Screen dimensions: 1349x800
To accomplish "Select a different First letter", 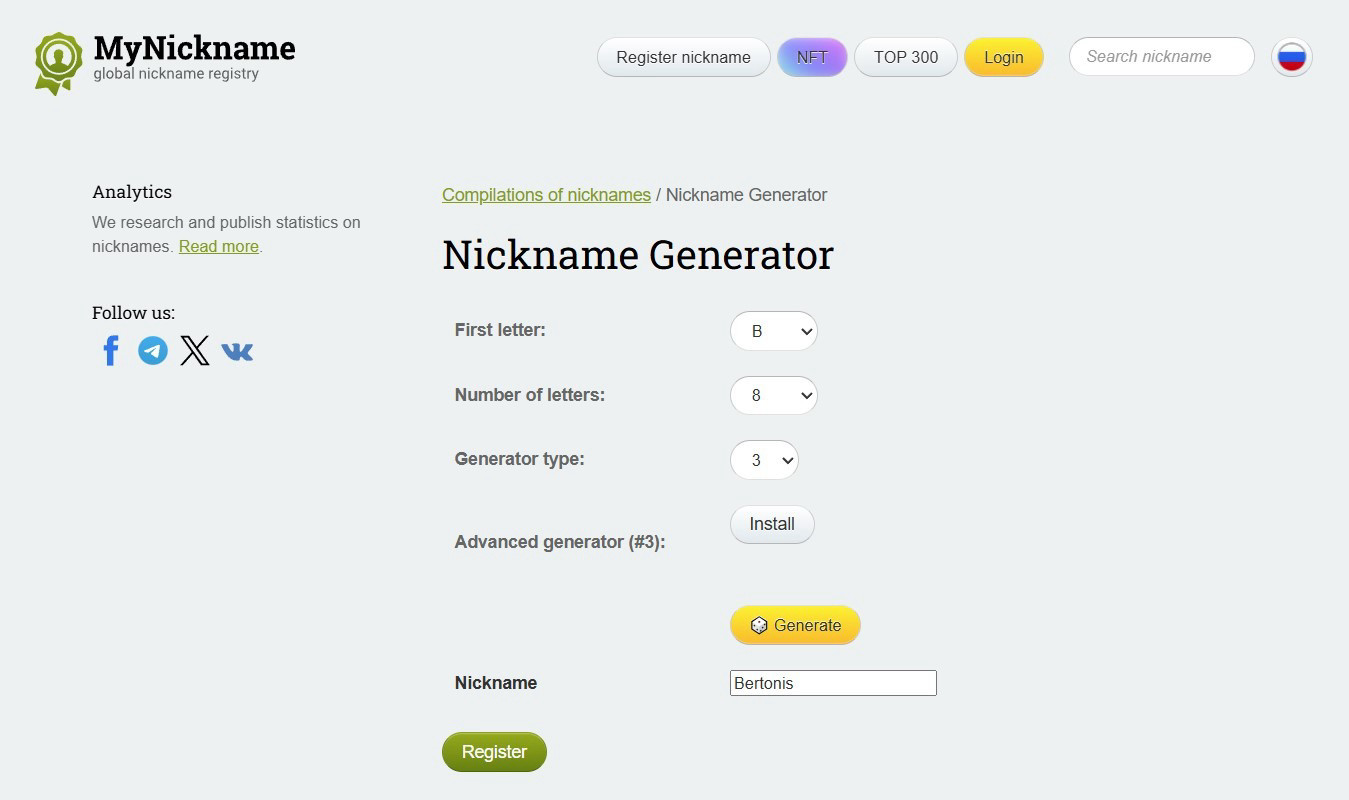I will [773, 330].
